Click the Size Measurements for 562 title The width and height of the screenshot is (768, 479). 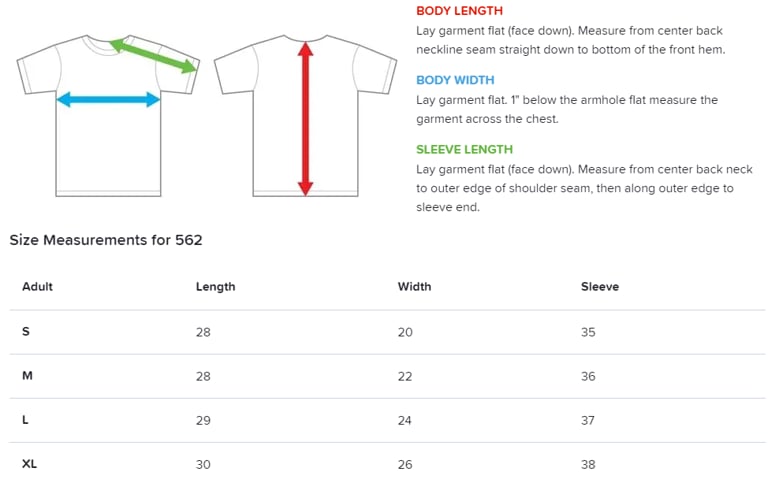point(106,240)
